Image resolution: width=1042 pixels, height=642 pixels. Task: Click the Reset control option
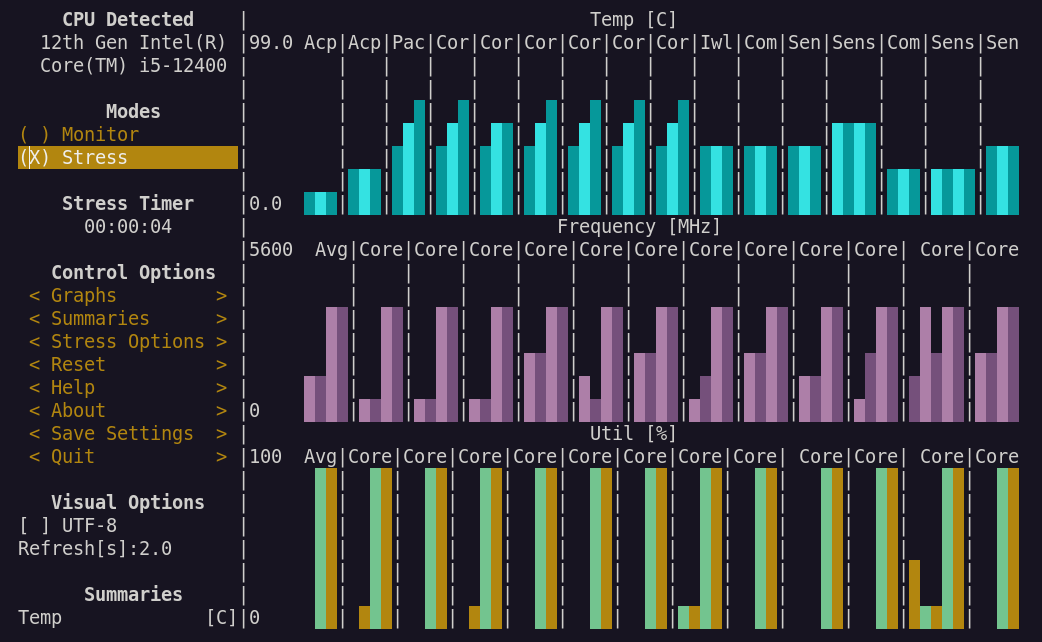click(127, 365)
